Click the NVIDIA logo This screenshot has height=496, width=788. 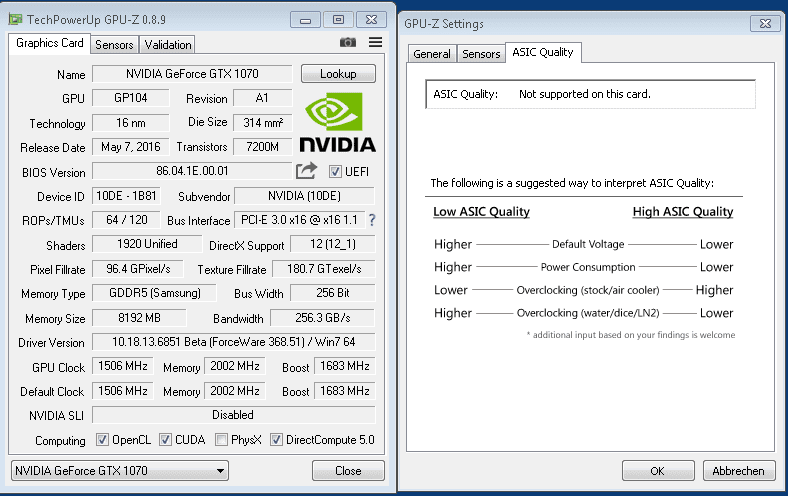coord(338,122)
